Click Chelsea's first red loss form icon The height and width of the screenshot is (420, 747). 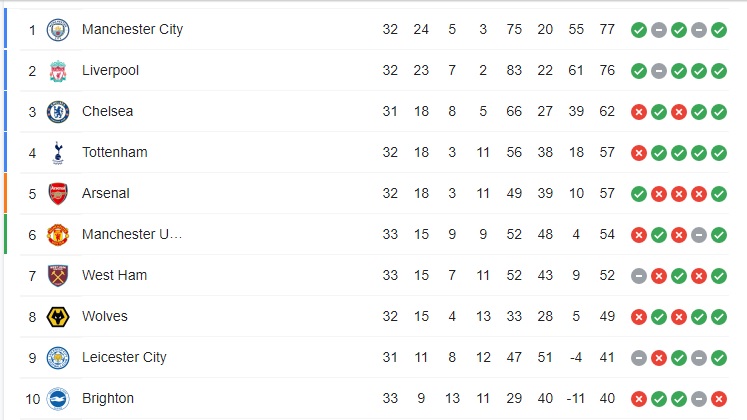coord(639,112)
